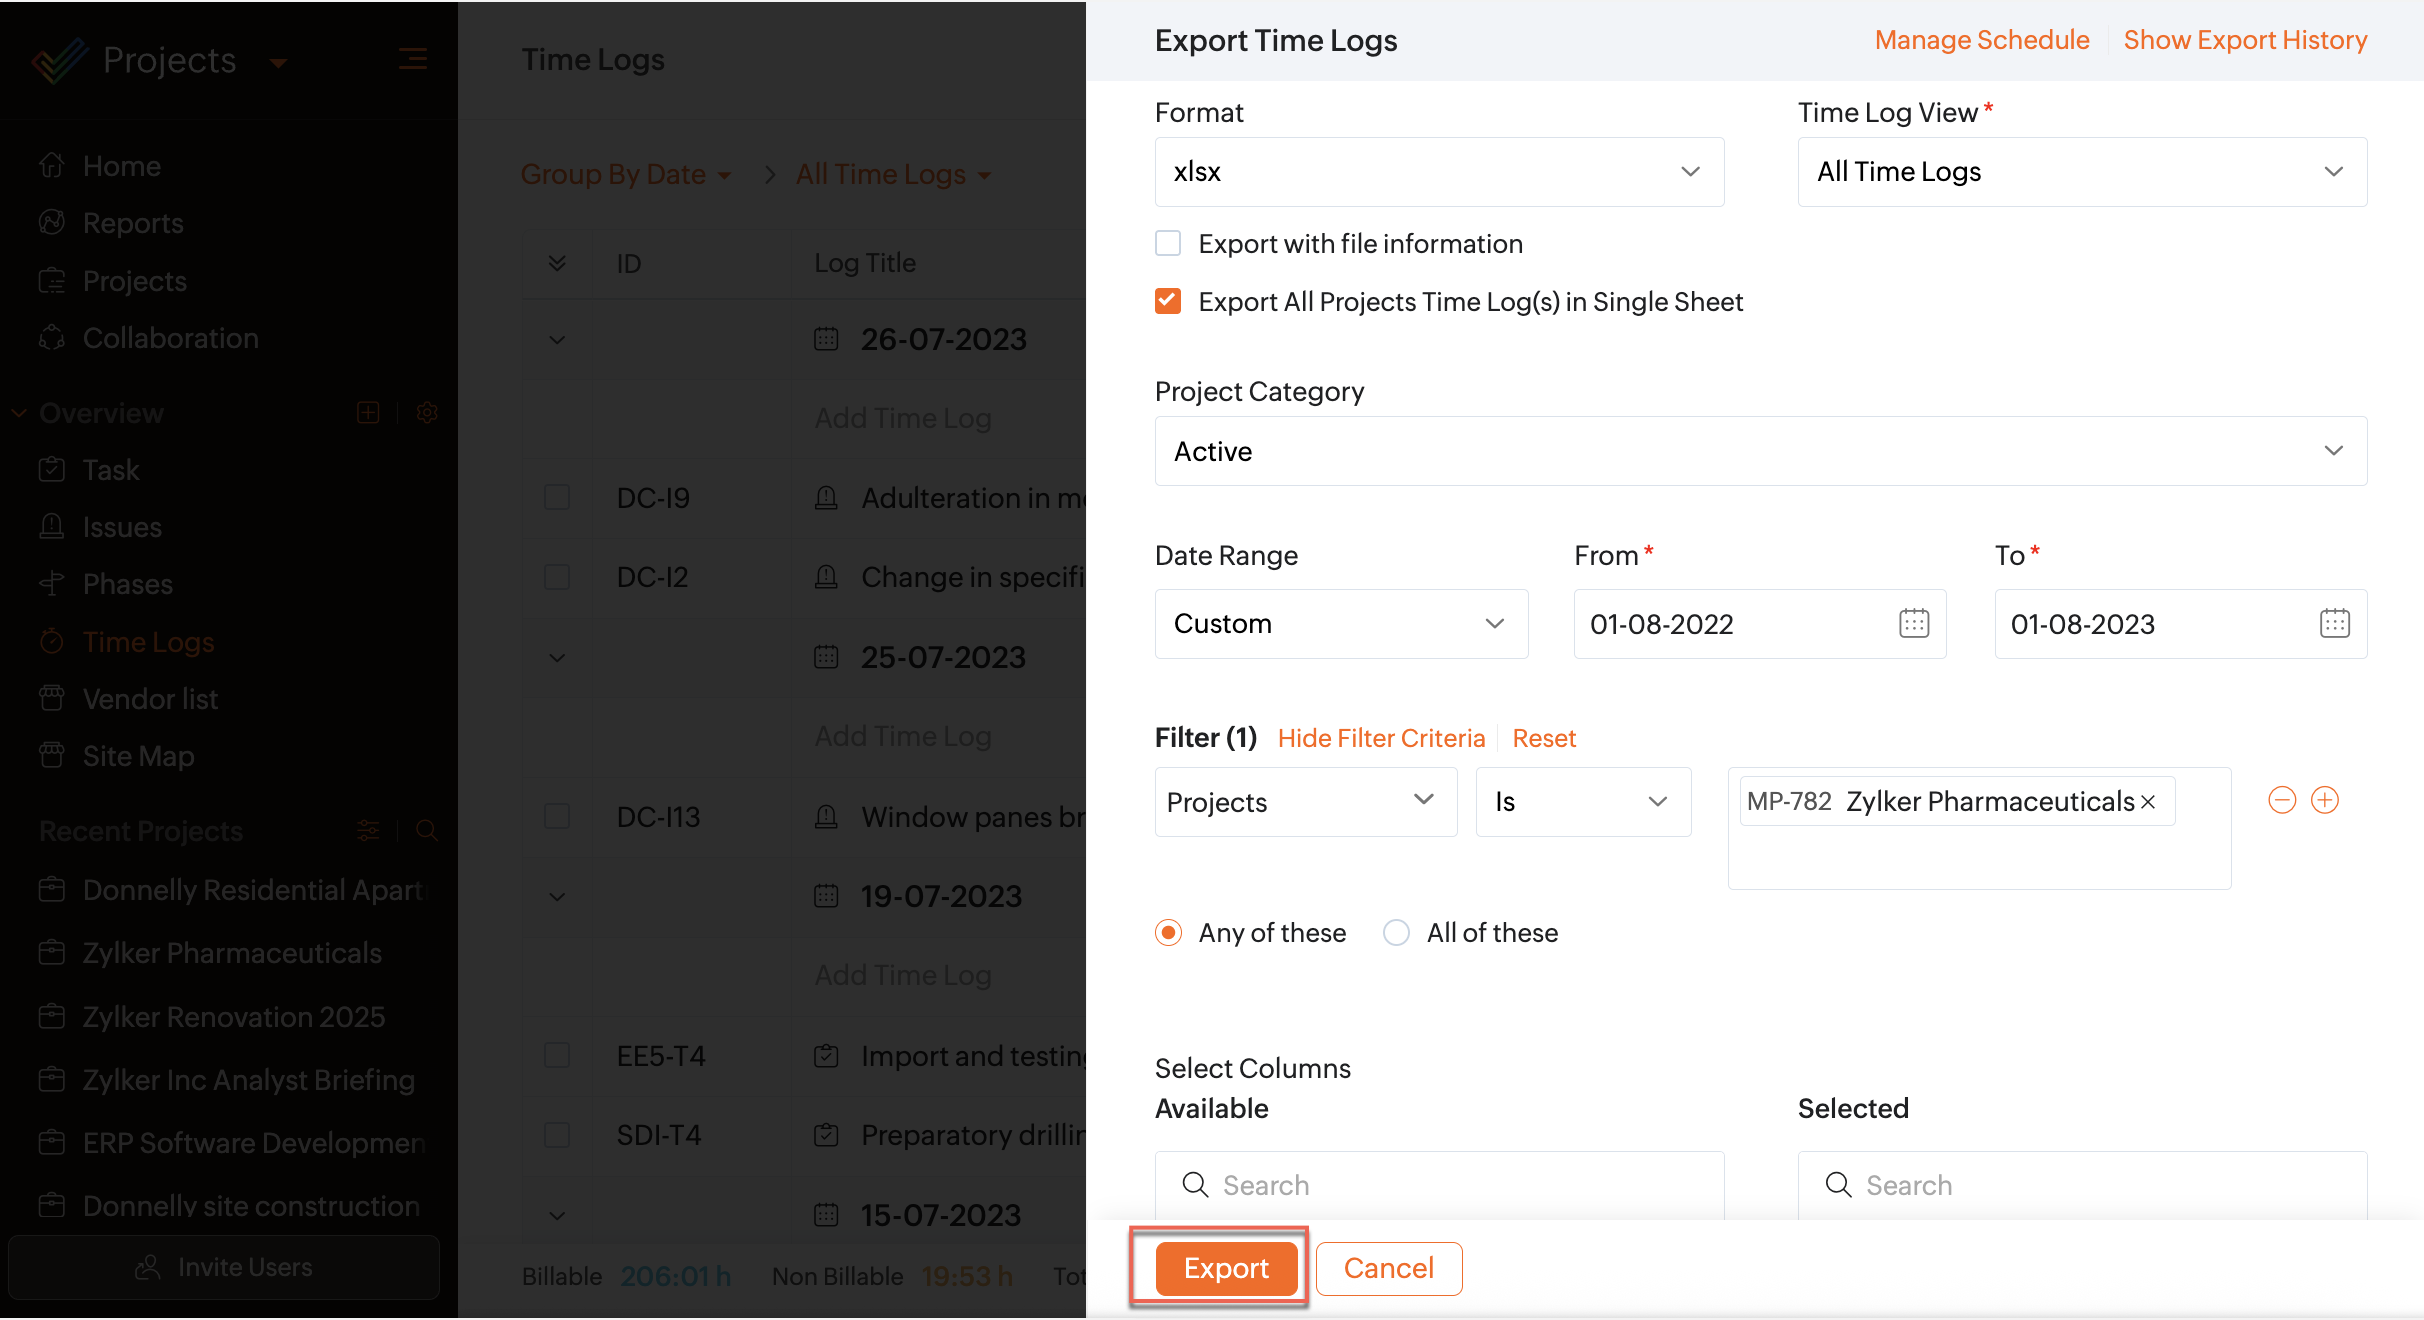Uncheck Export All Projects in Single Sheet
This screenshot has height=1320, width=2424.
[x=1168, y=302]
